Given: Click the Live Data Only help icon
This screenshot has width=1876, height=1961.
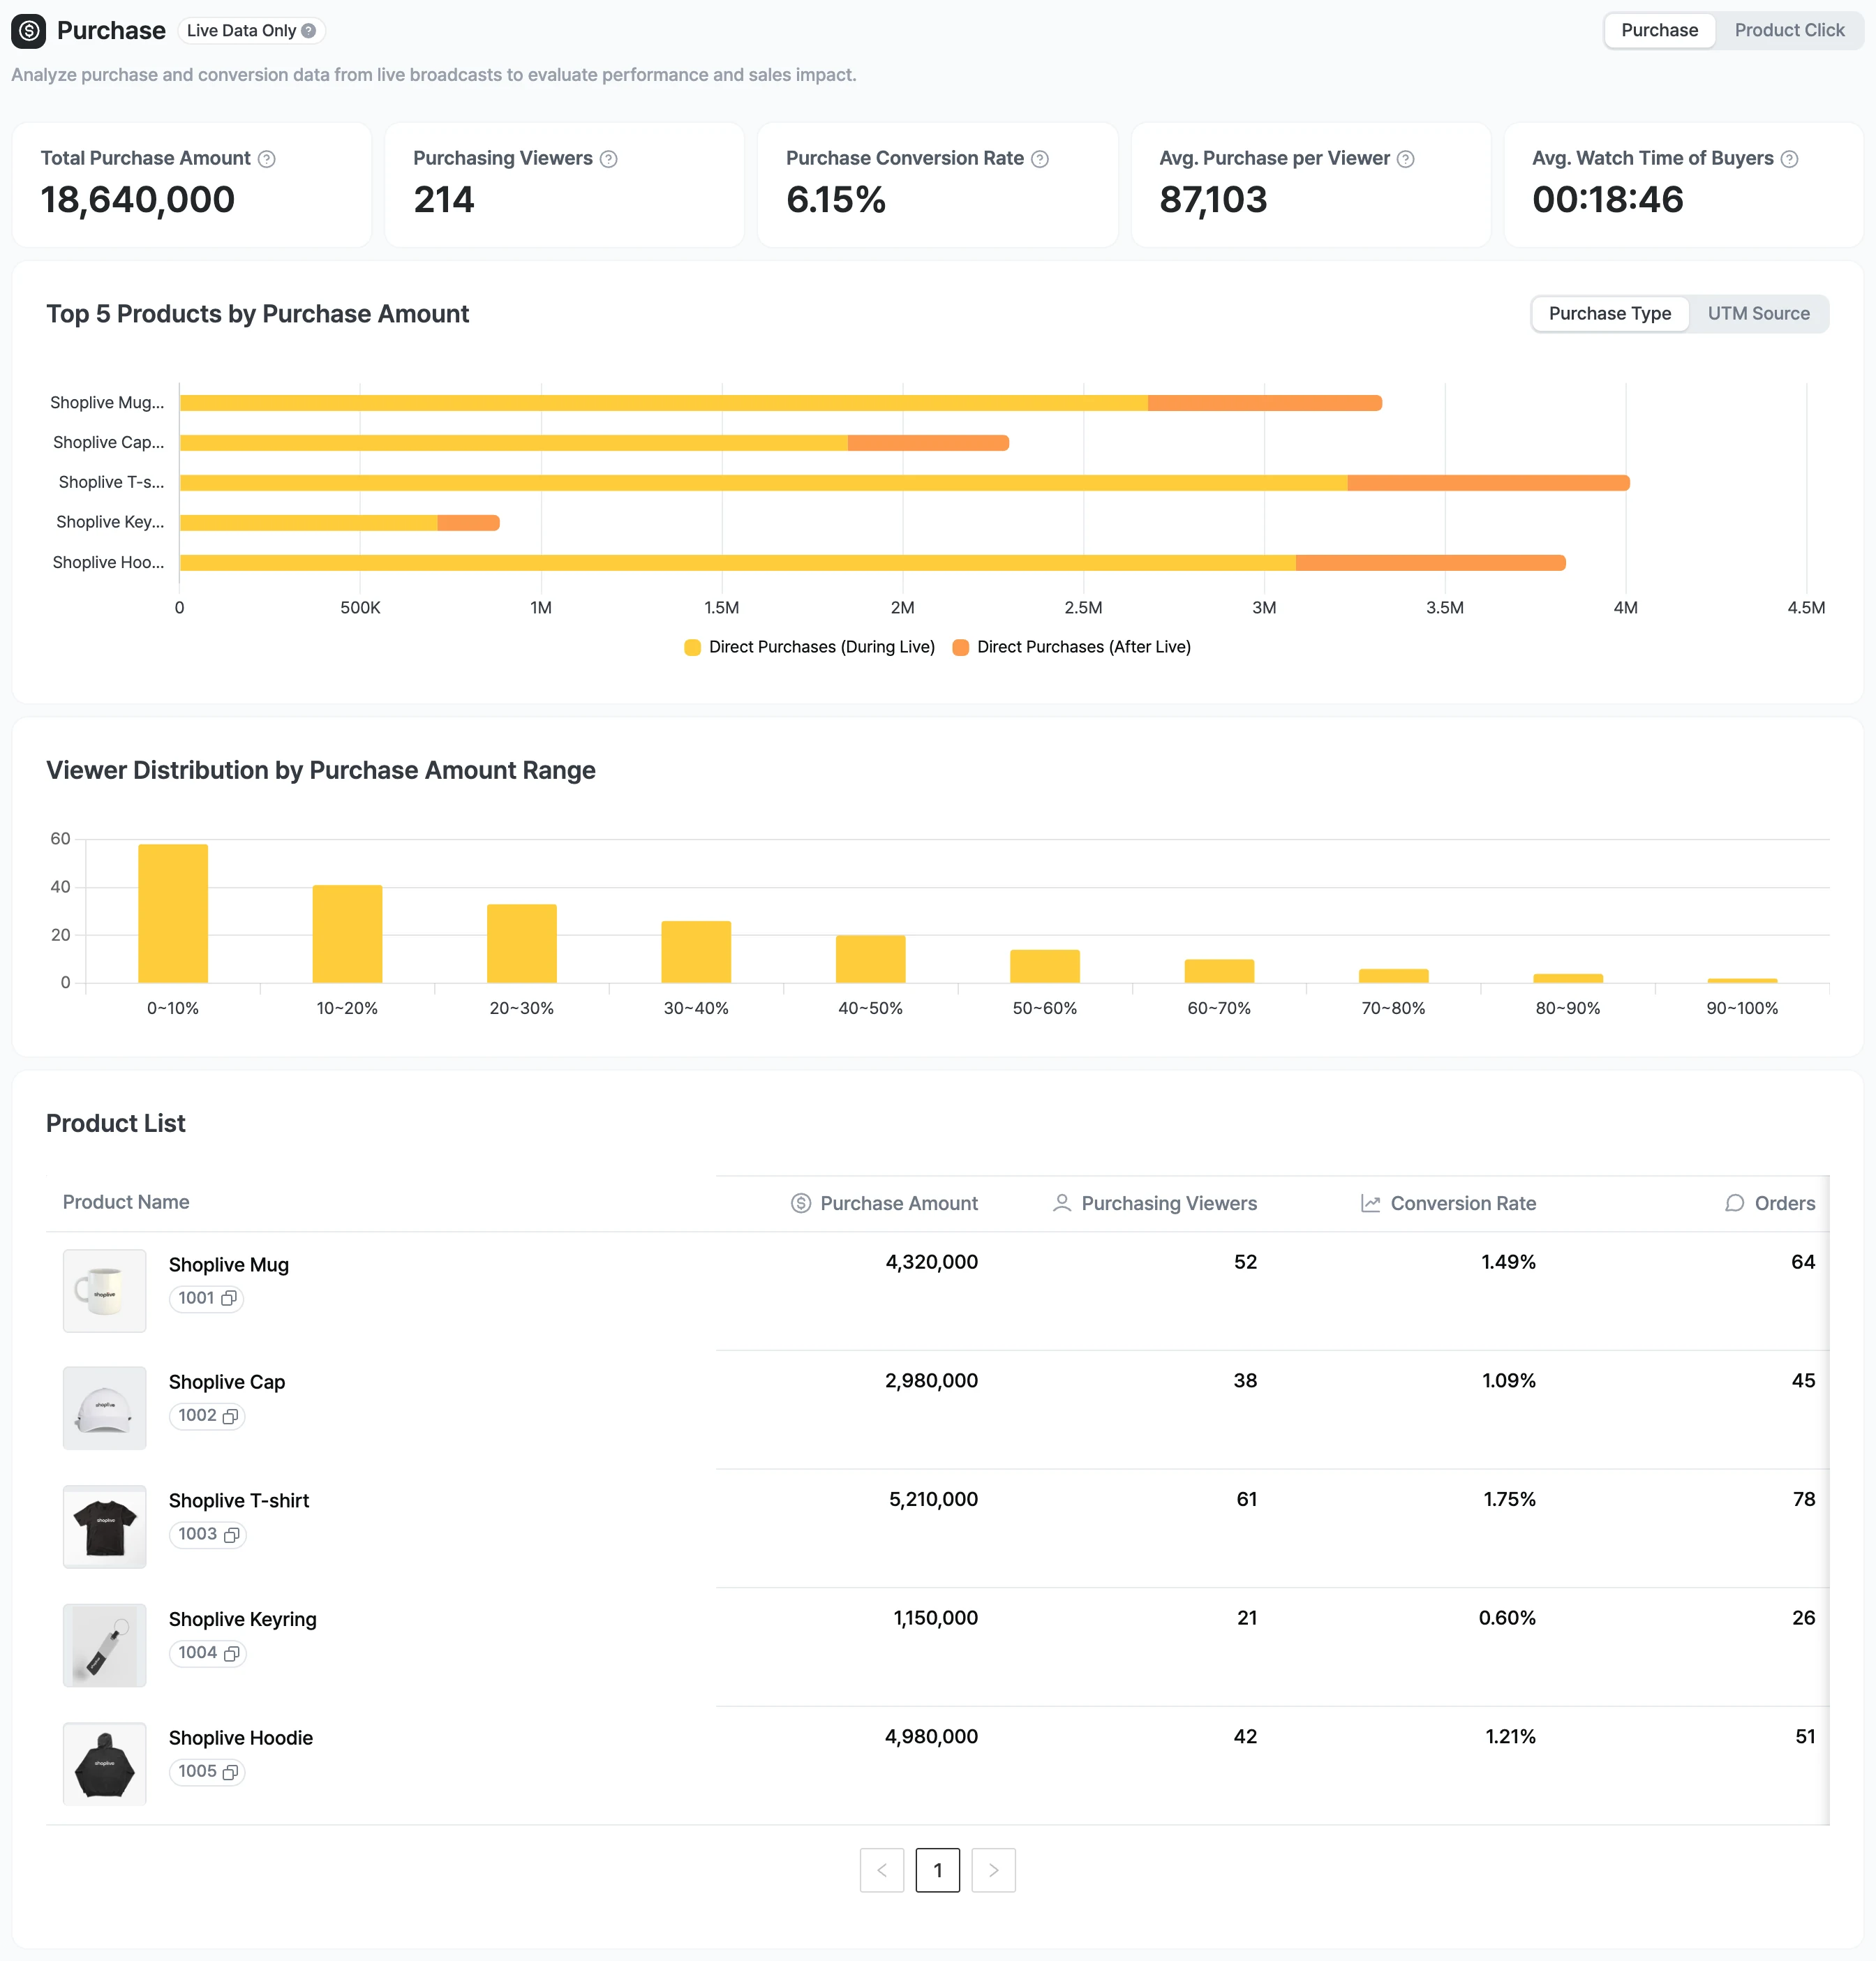Looking at the screenshot, I should pyautogui.click(x=309, y=31).
